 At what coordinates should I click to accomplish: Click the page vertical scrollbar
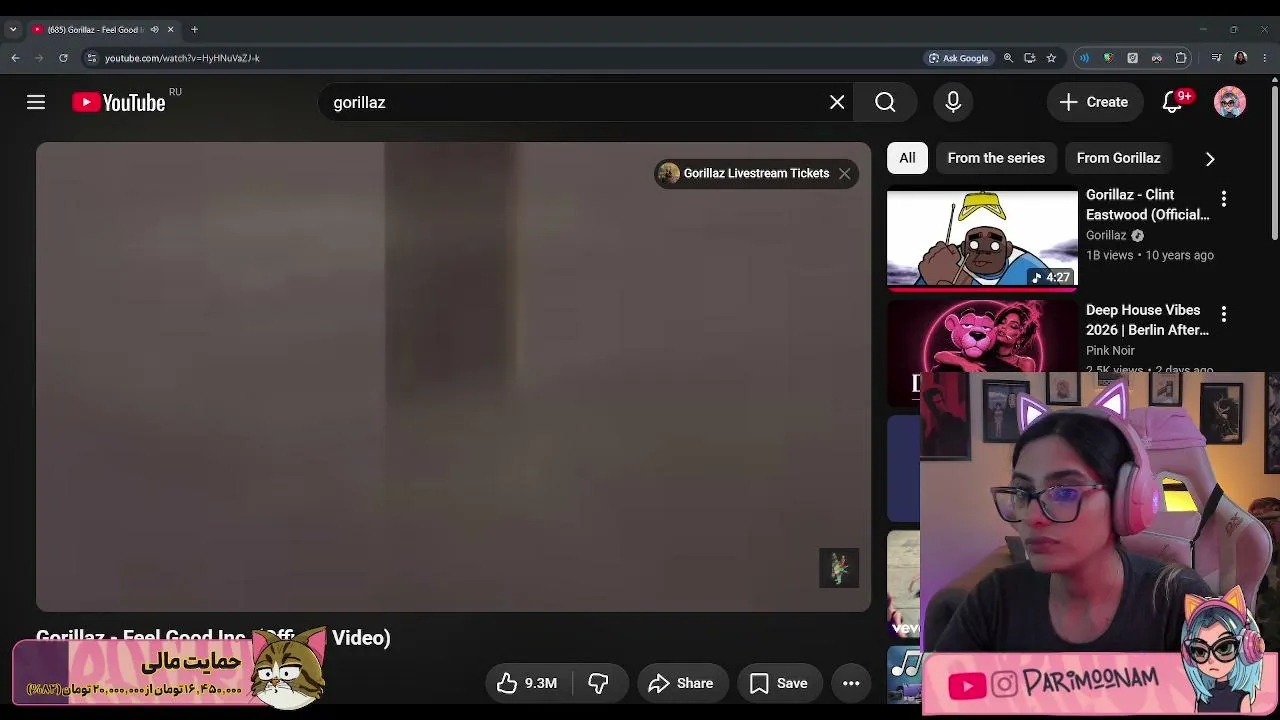pos(1275,165)
